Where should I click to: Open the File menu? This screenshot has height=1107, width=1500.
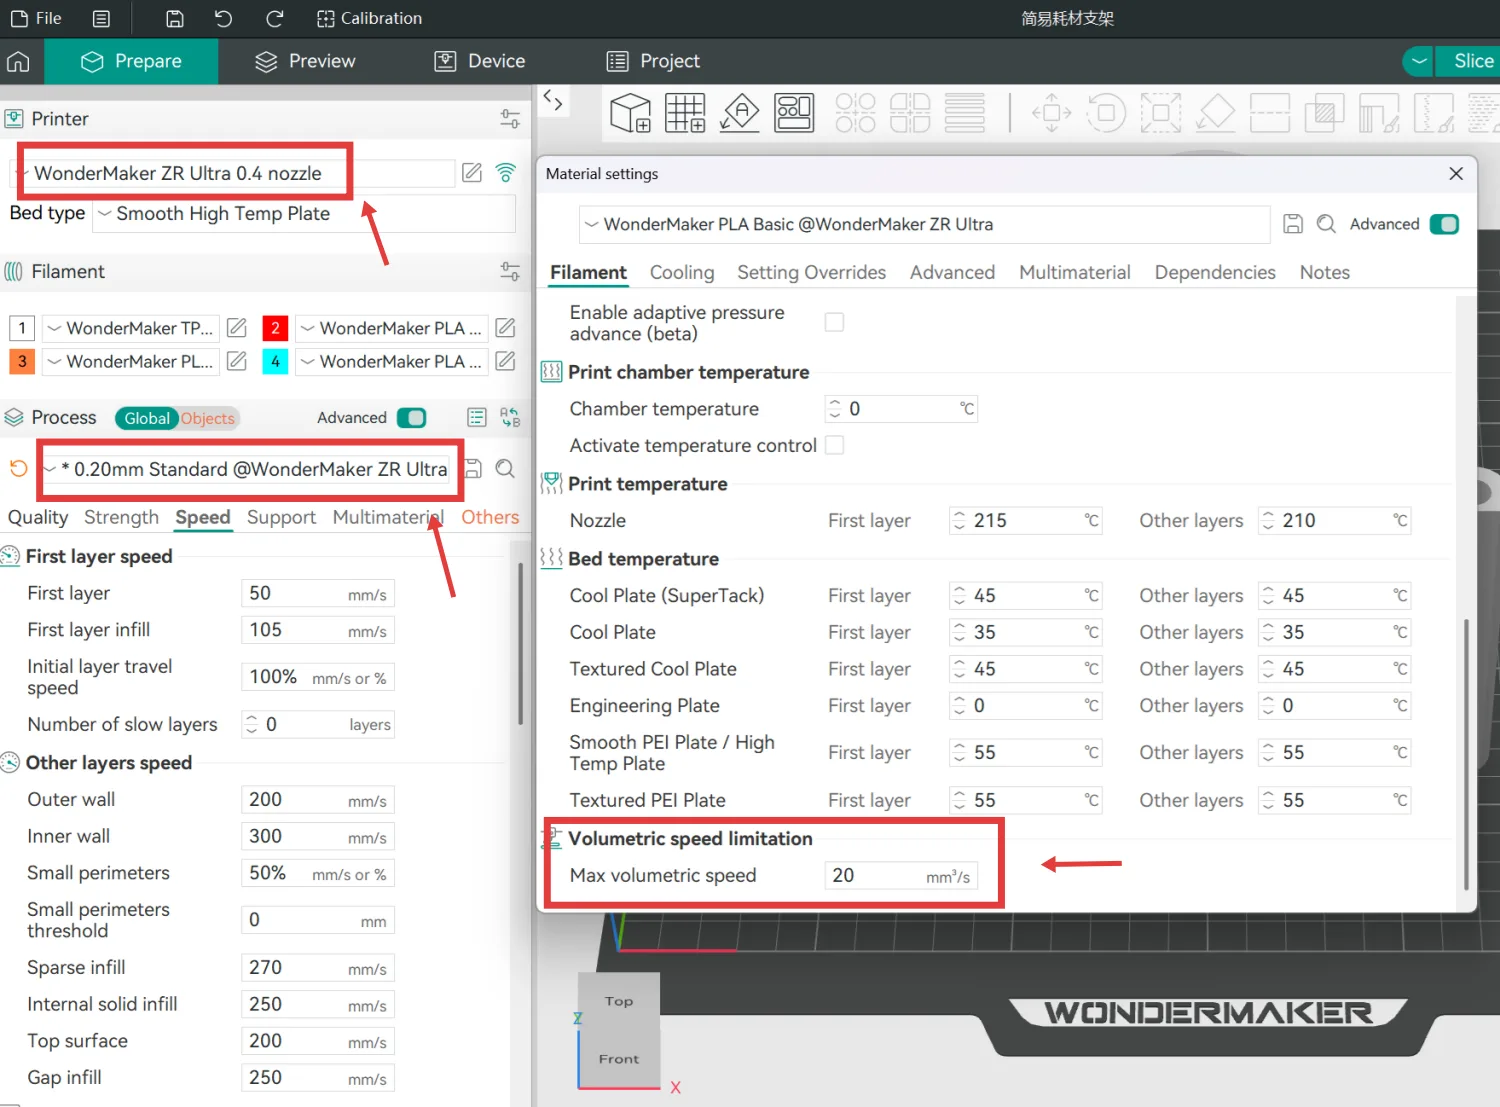(x=36, y=18)
